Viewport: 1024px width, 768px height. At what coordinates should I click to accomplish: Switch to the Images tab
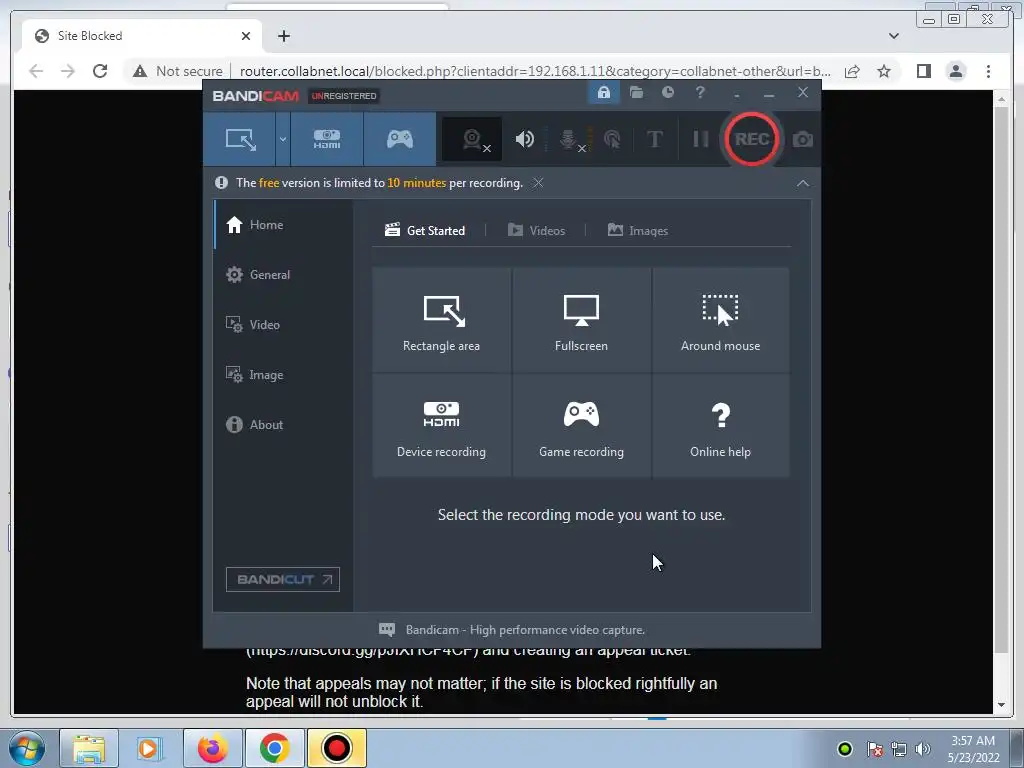coord(637,231)
